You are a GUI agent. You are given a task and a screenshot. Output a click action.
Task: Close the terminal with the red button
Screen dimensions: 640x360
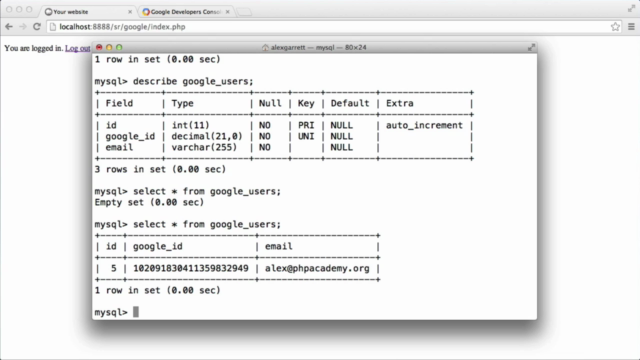coord(99,47)
